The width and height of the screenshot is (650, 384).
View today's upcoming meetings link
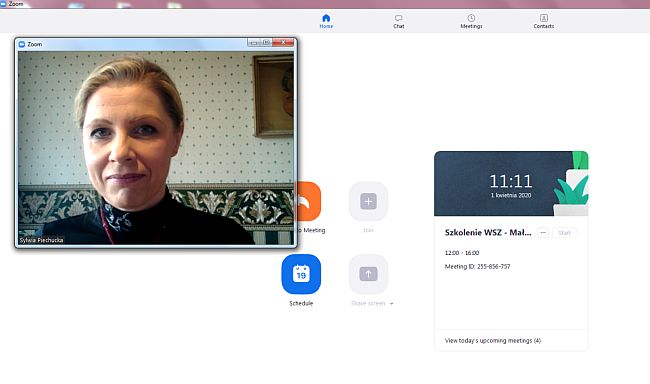[492, 340]
